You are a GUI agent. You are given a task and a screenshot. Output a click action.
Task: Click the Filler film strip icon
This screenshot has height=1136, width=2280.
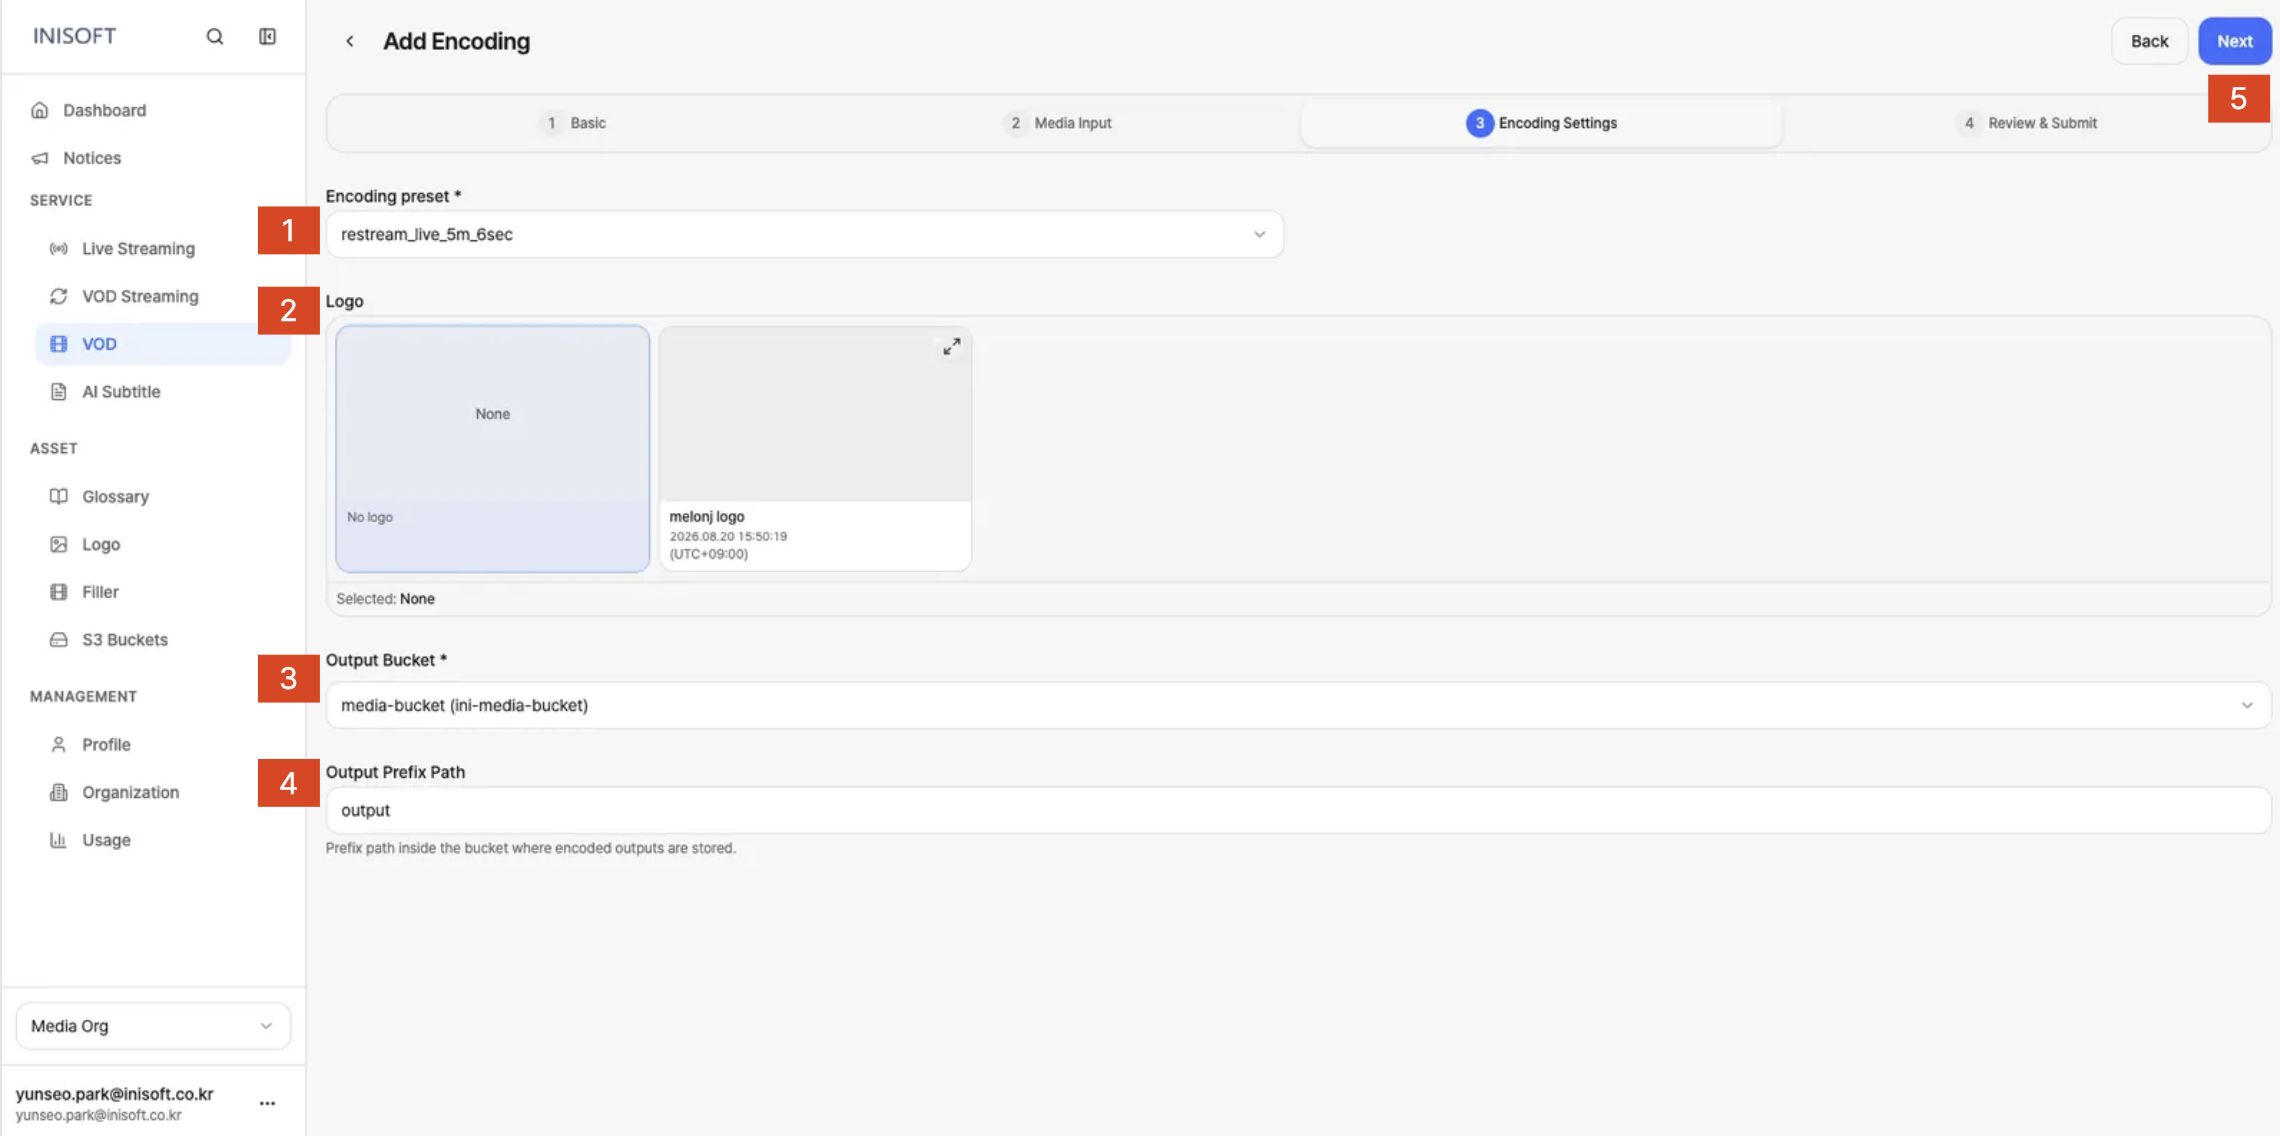[x=59, y=592]
